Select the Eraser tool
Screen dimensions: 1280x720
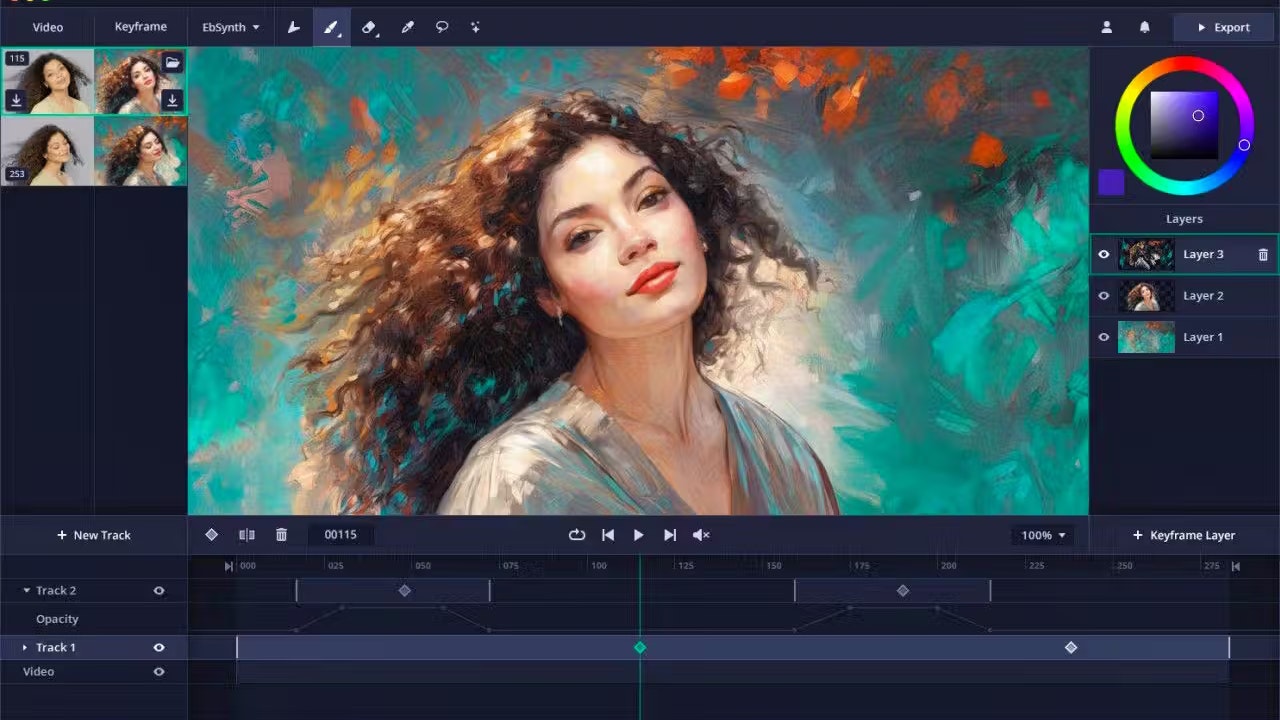(369, 28)
